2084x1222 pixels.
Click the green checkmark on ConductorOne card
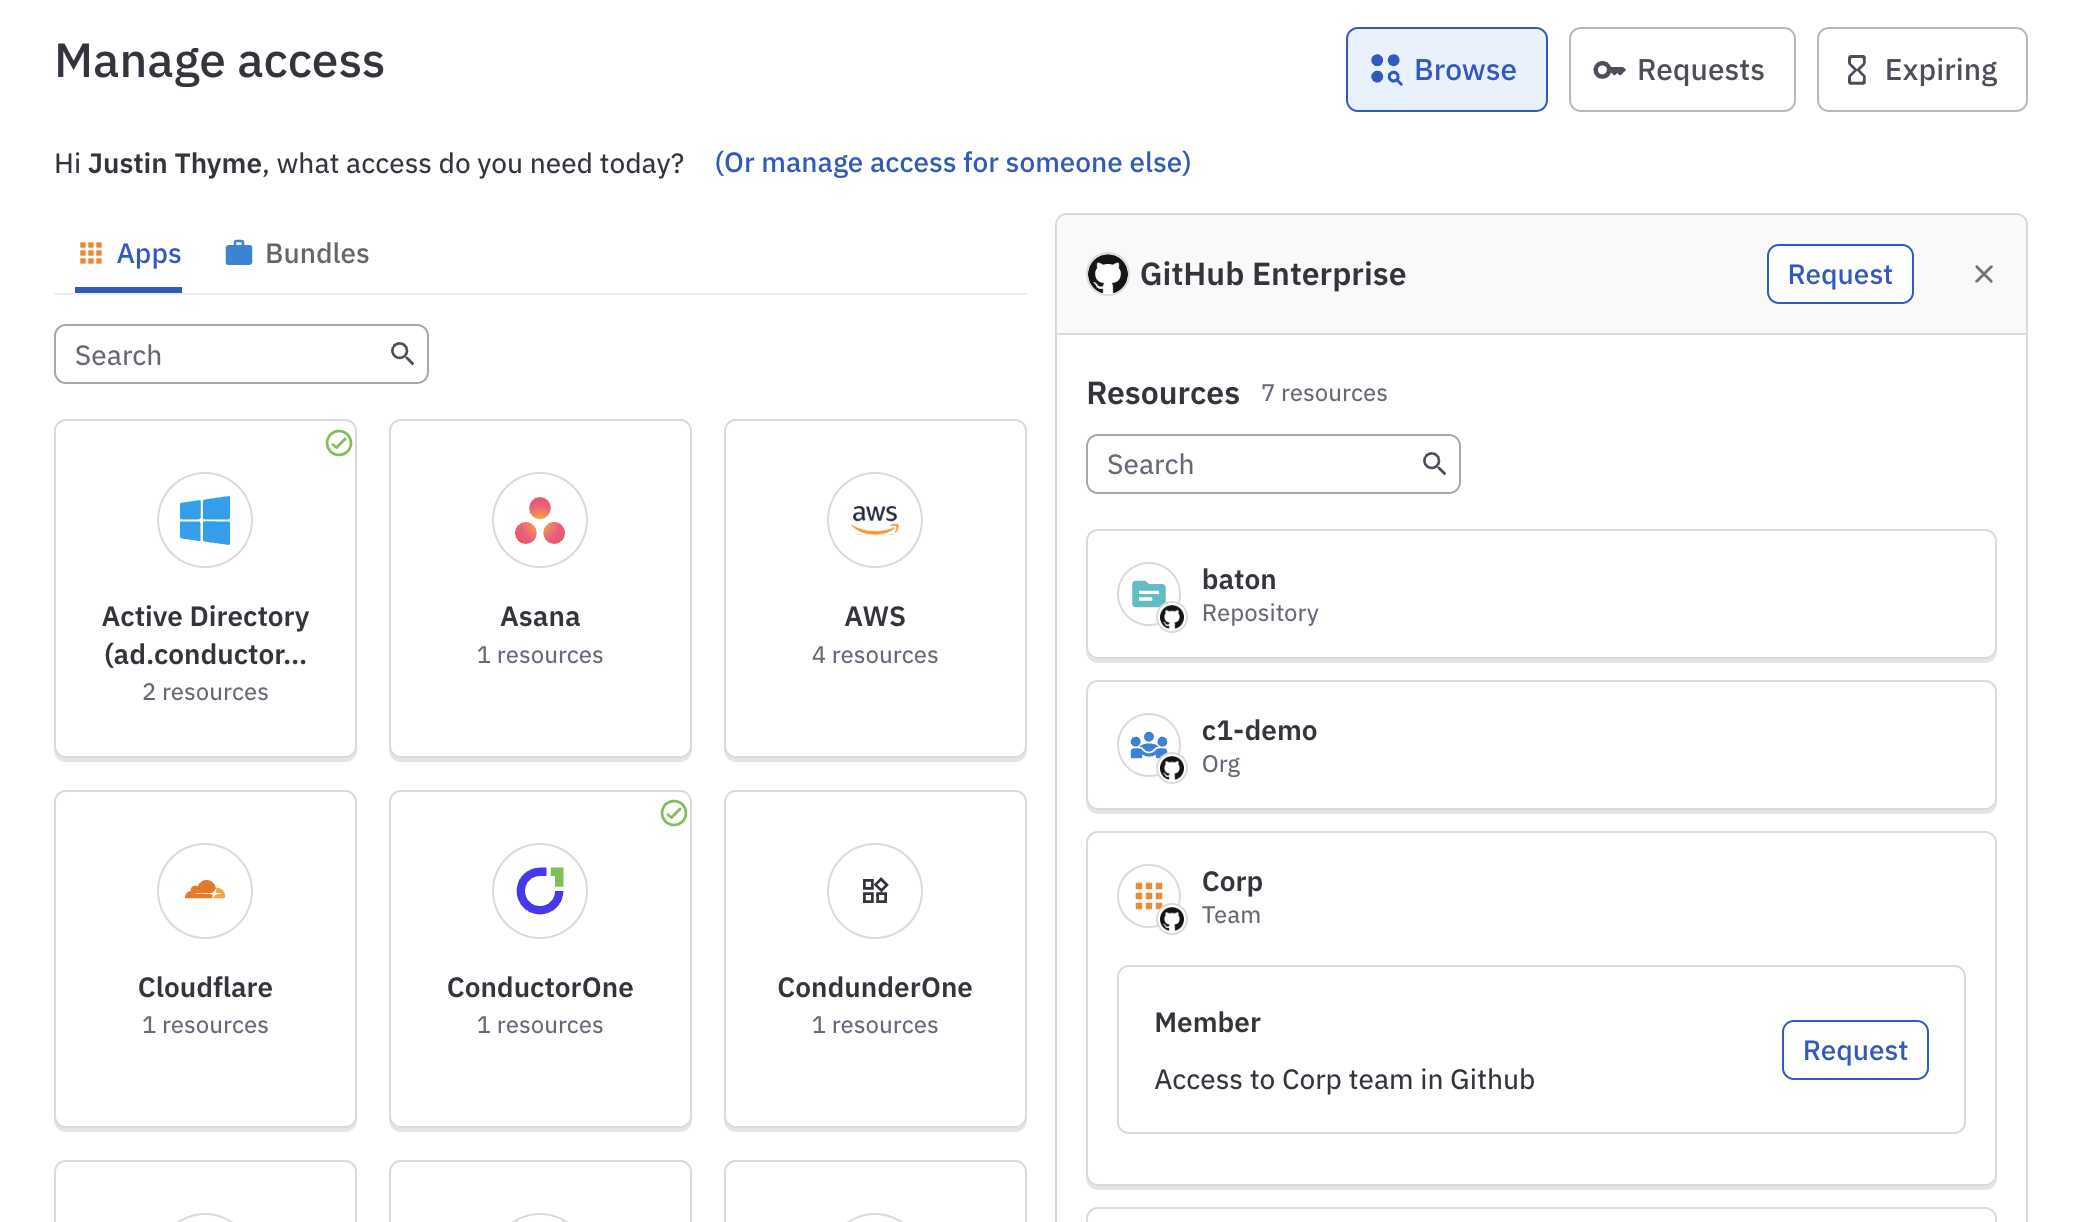674,813
